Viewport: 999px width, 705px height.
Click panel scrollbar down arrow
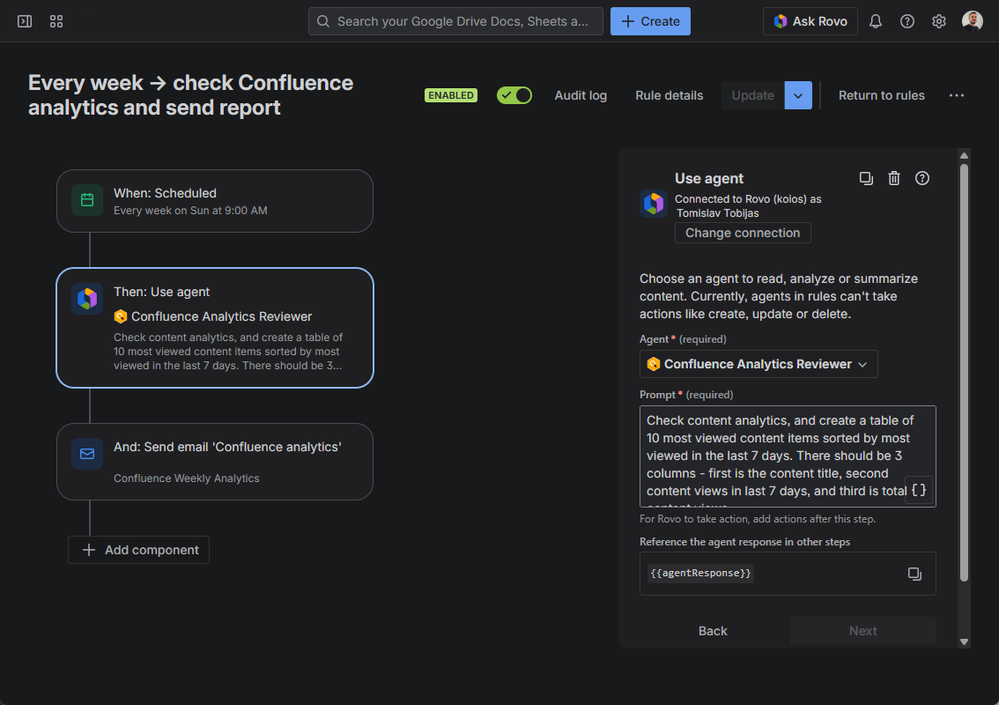pos(964,642)
